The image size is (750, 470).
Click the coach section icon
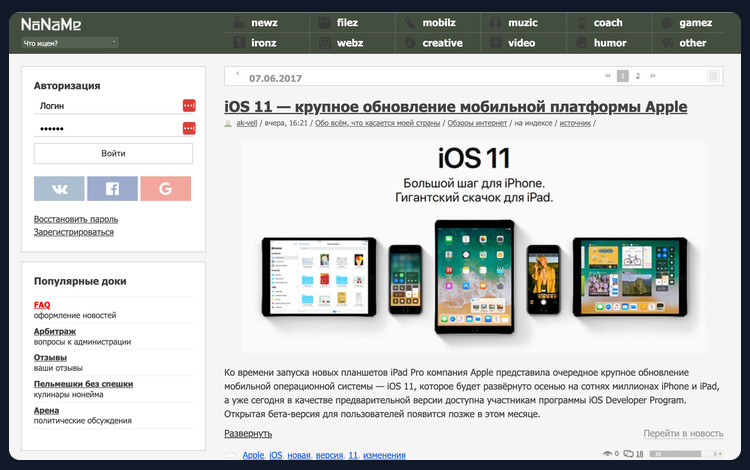[581, 22]
